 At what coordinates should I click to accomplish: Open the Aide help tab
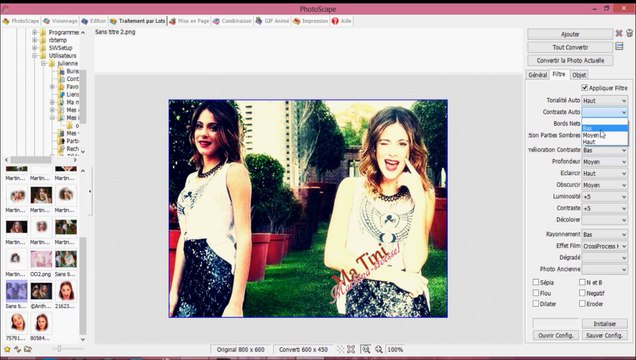pos(342,21)
